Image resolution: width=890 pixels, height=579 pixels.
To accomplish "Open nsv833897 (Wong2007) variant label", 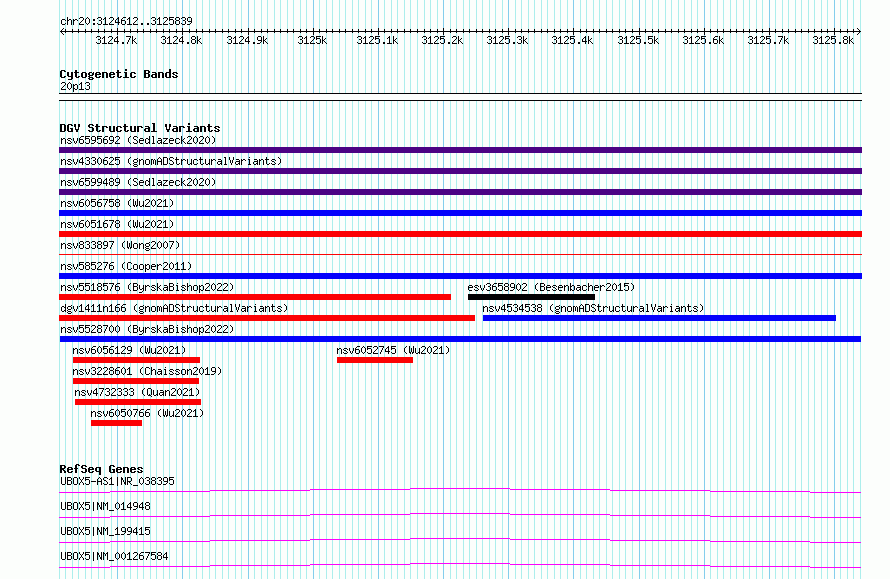I will click(x=120, y=245).
